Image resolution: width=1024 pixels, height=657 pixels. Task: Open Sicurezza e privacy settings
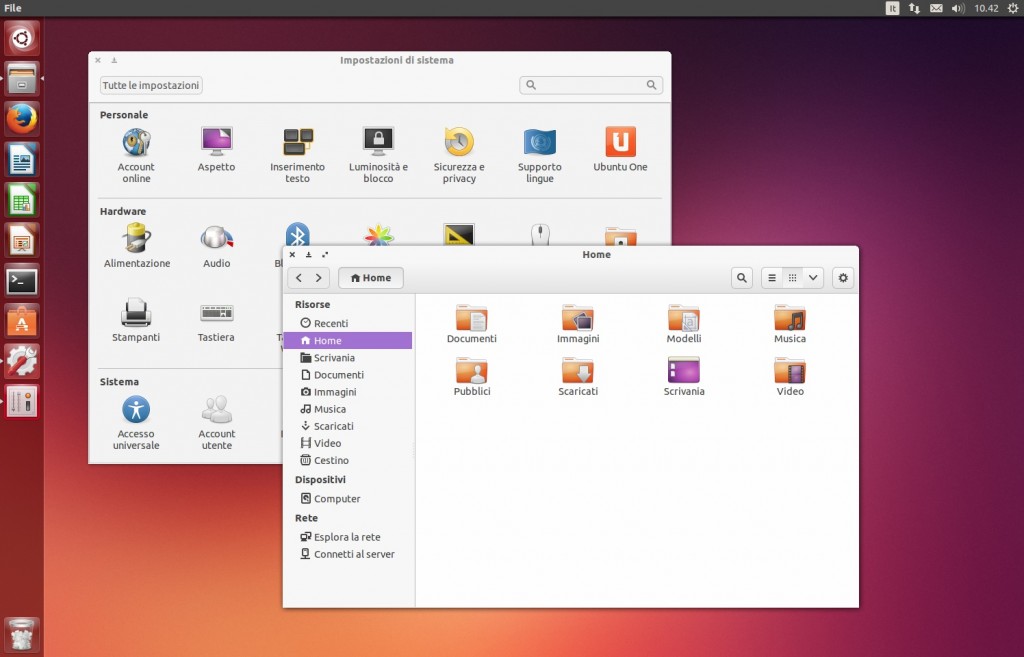[459, 143]
